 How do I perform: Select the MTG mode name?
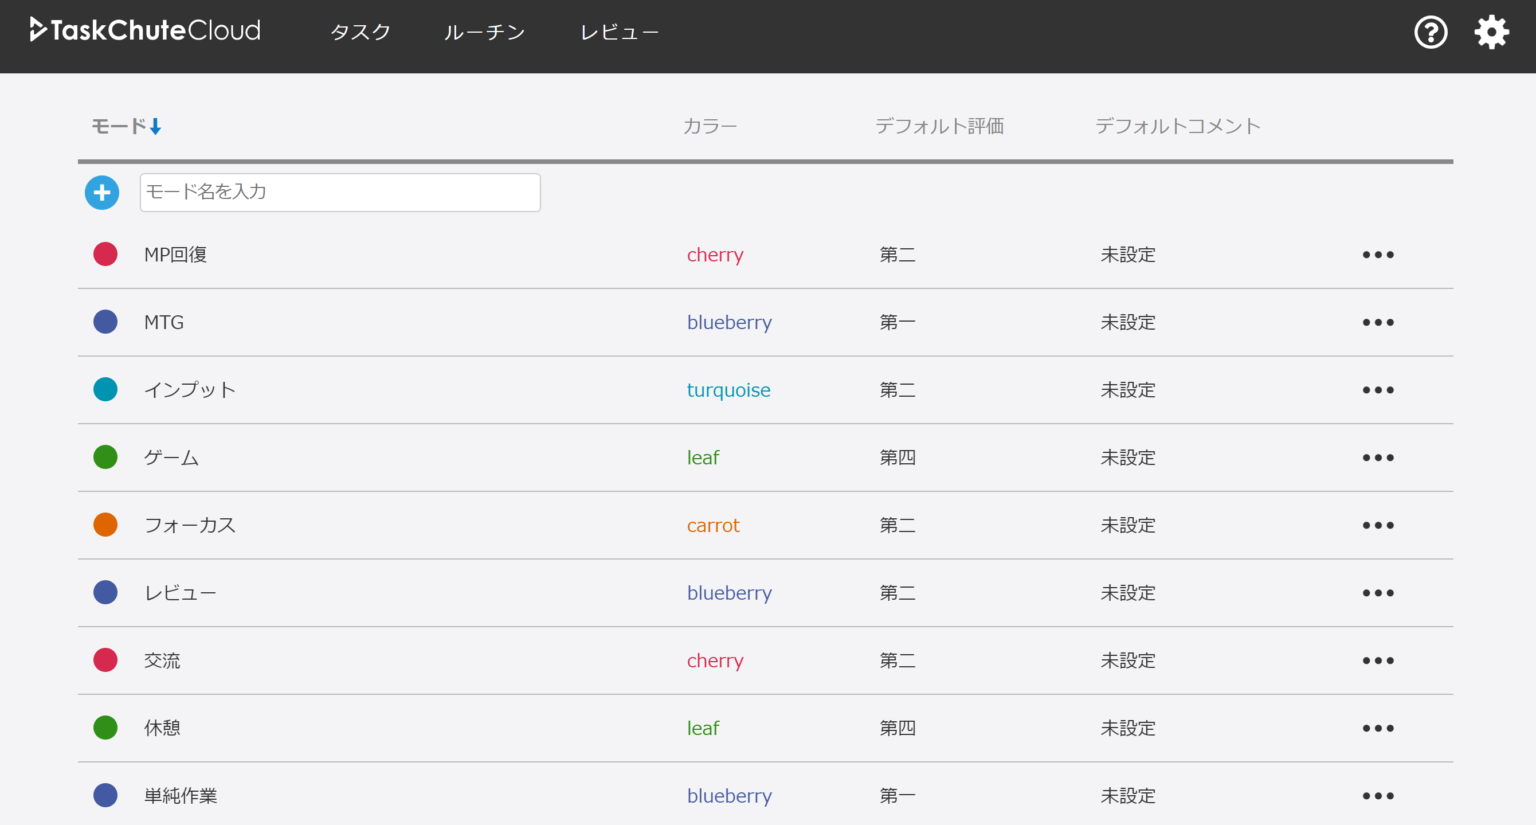(164, 323)
